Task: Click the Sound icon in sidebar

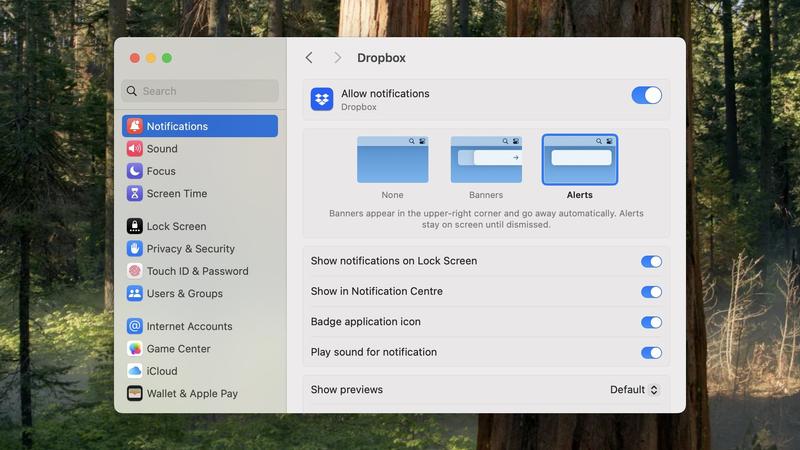Action: (134, 149)
